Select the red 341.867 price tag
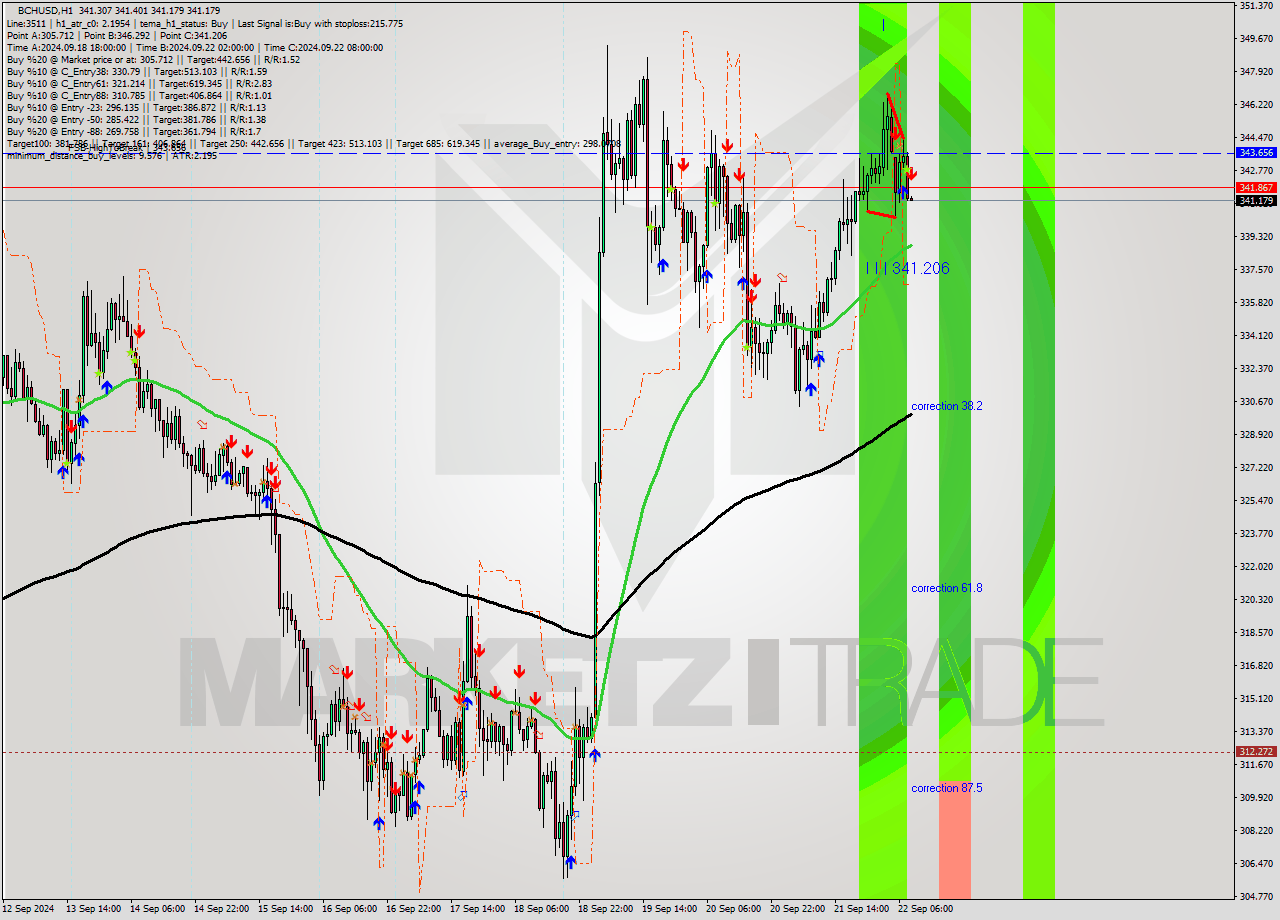Image resolution: width=1280 pixels, height=920 pixels. 1256,187
